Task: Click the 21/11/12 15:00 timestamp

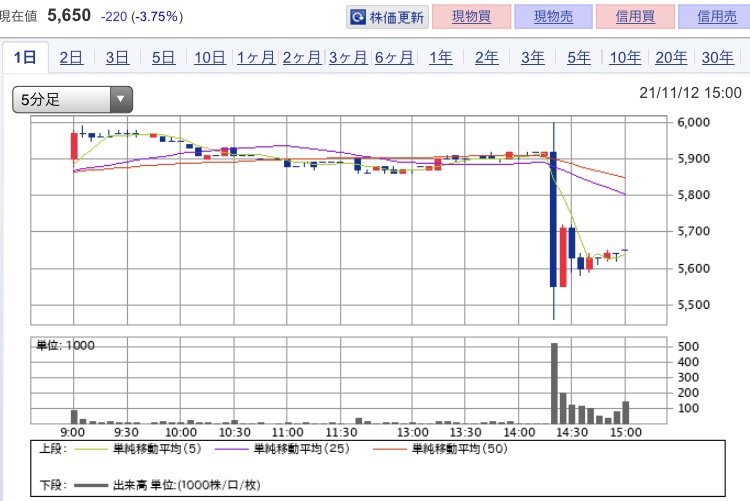Action: 690,92
